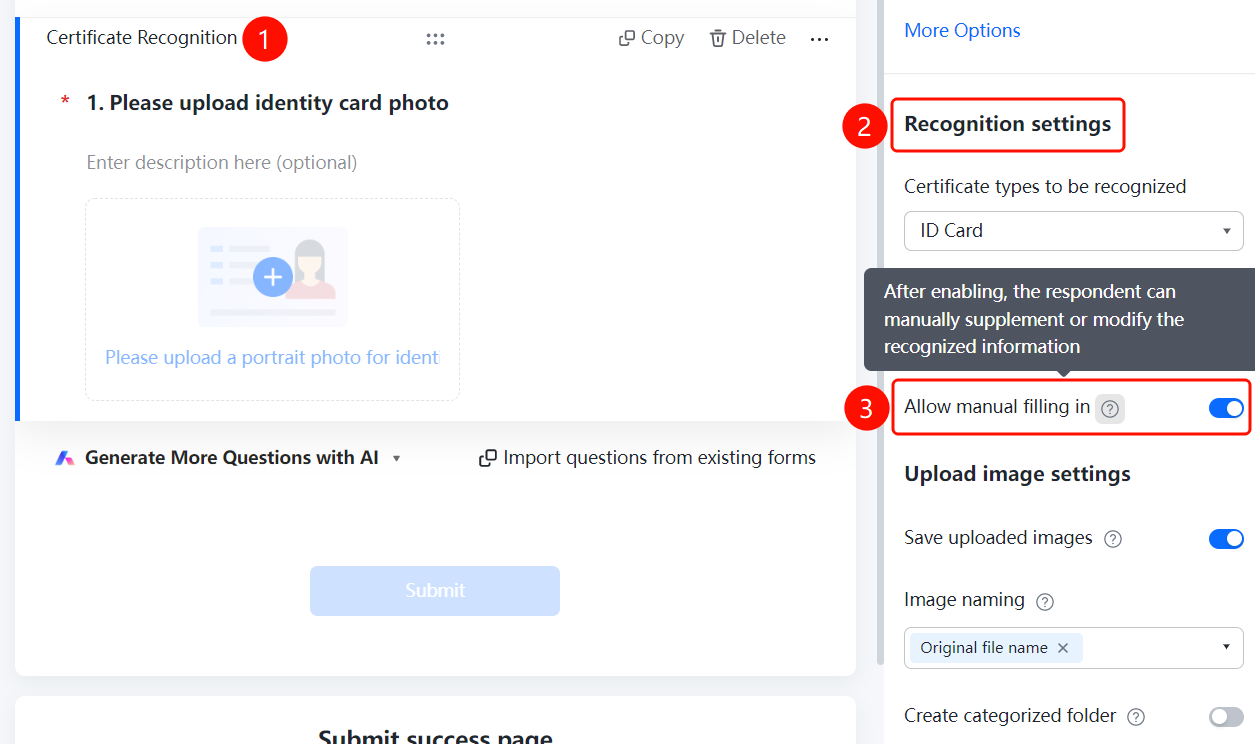Viewport: 1255px width, 744px height.
Task: Disable Save uploaded images switch
Action: pyautogui.click(x=1226, y=539)
